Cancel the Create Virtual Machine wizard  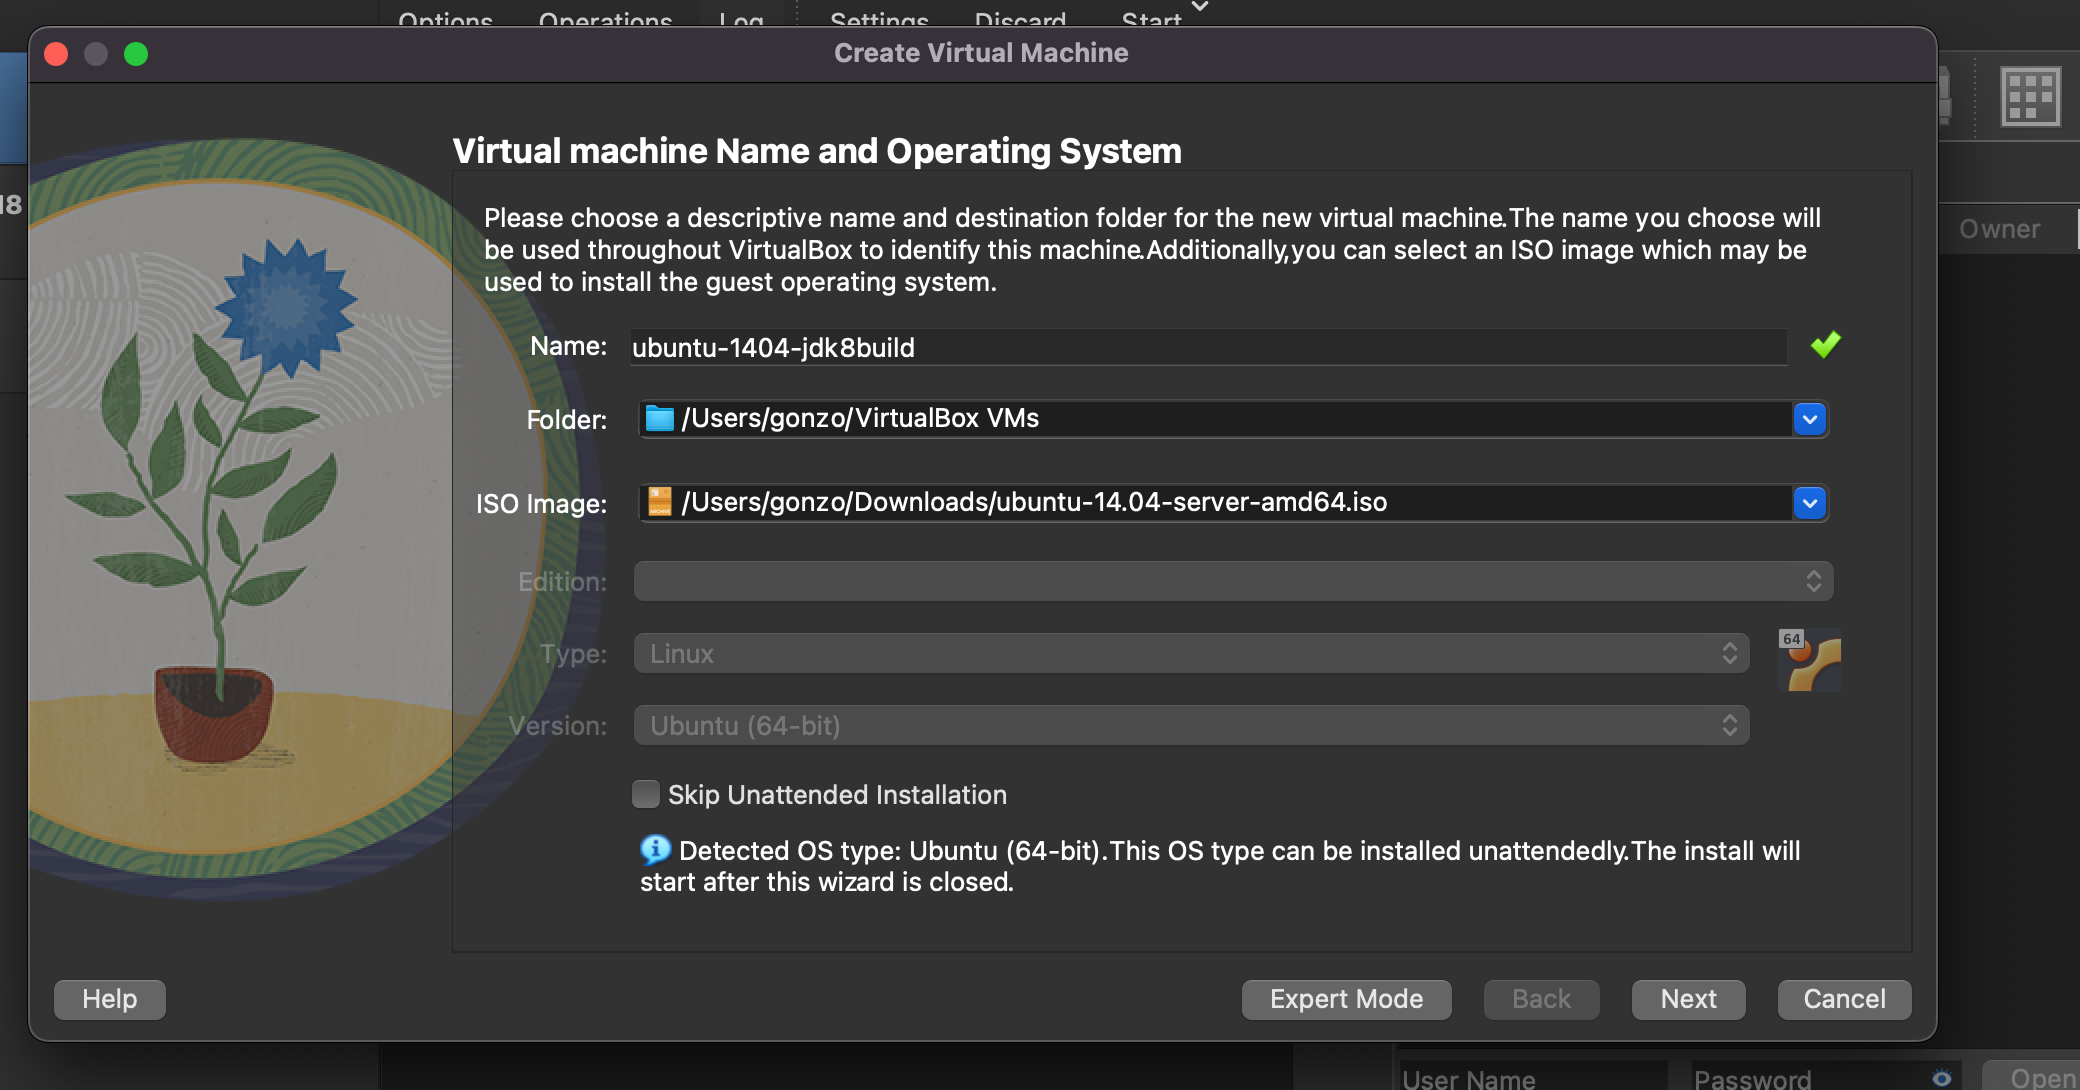click(x=1844, y=999)
